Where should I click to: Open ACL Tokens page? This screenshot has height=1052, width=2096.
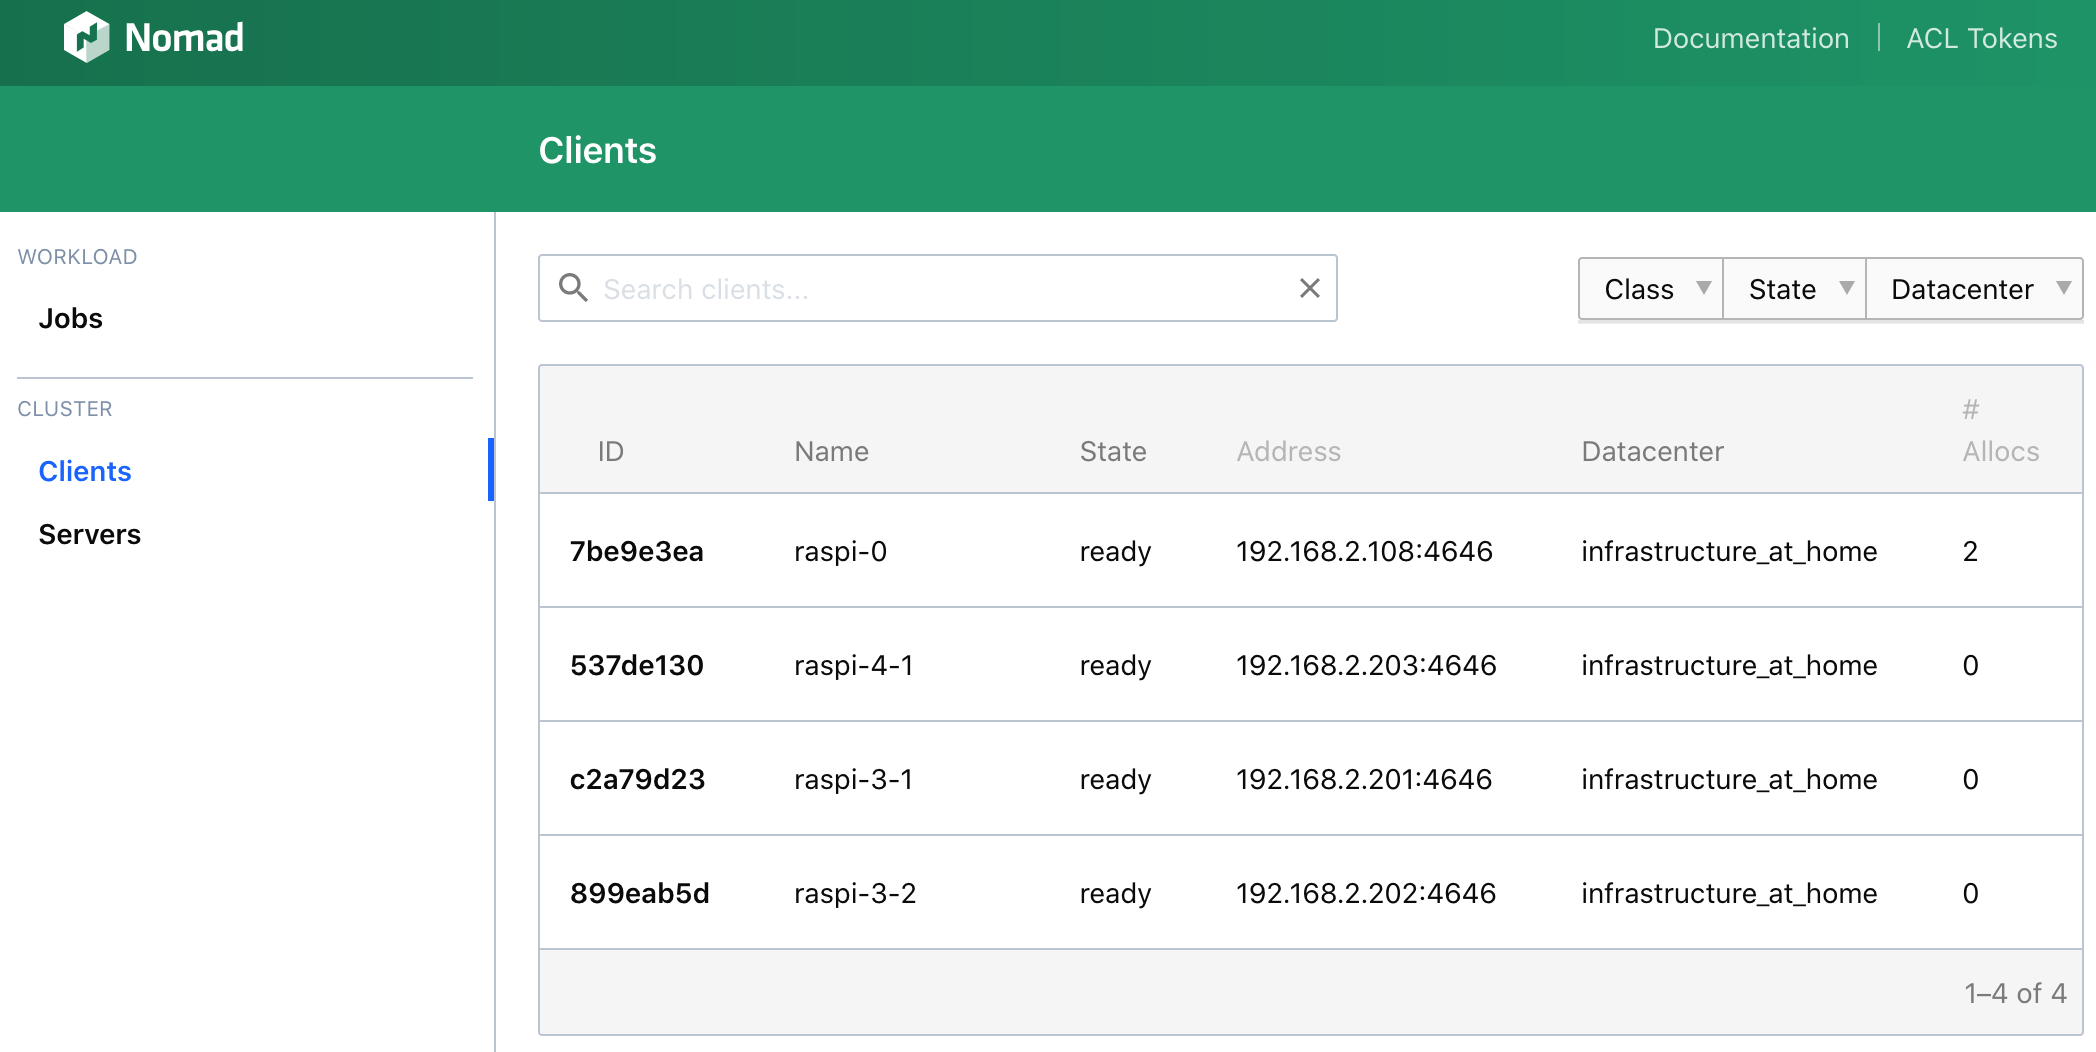1981,38
